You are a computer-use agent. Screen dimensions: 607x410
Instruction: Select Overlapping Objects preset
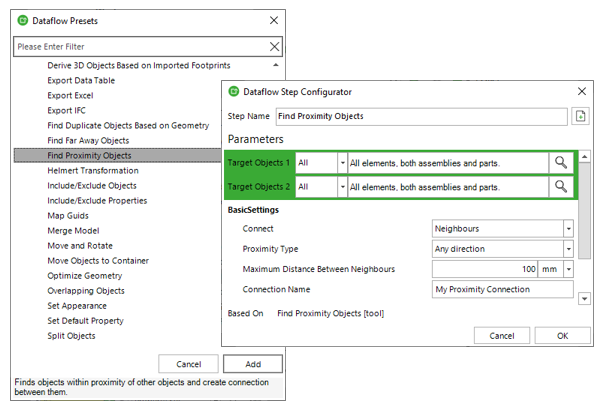tap(86, 291)
